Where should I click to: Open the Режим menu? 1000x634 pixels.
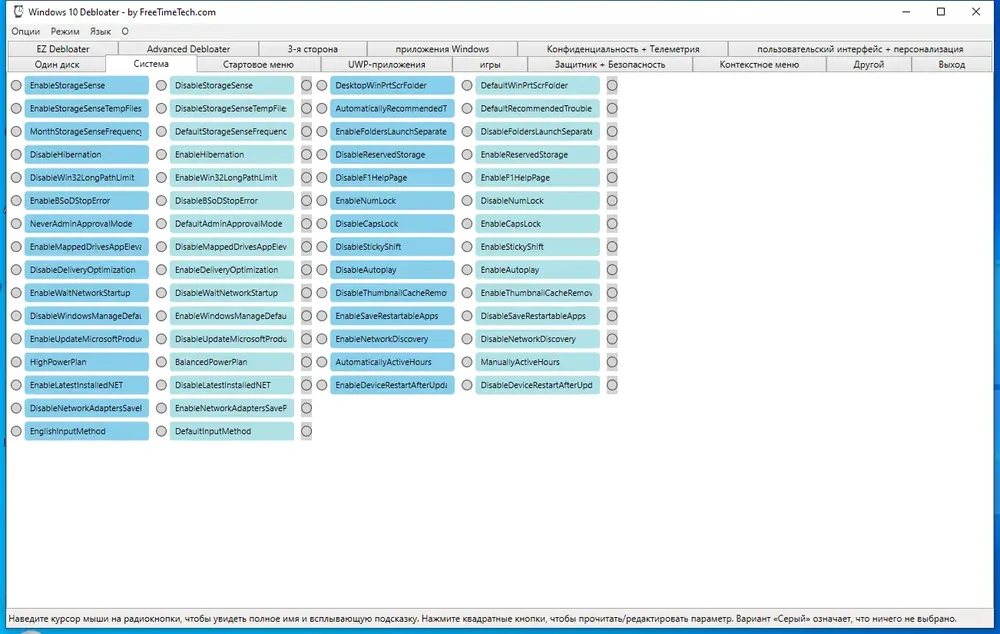(65, 31)
